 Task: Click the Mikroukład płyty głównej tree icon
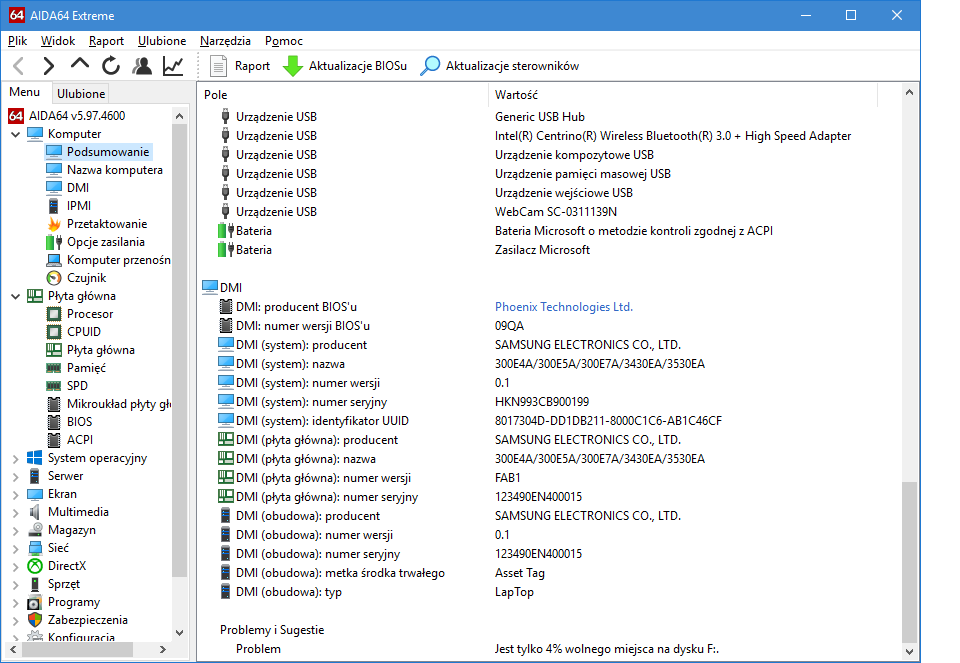[x=54, y=404]
